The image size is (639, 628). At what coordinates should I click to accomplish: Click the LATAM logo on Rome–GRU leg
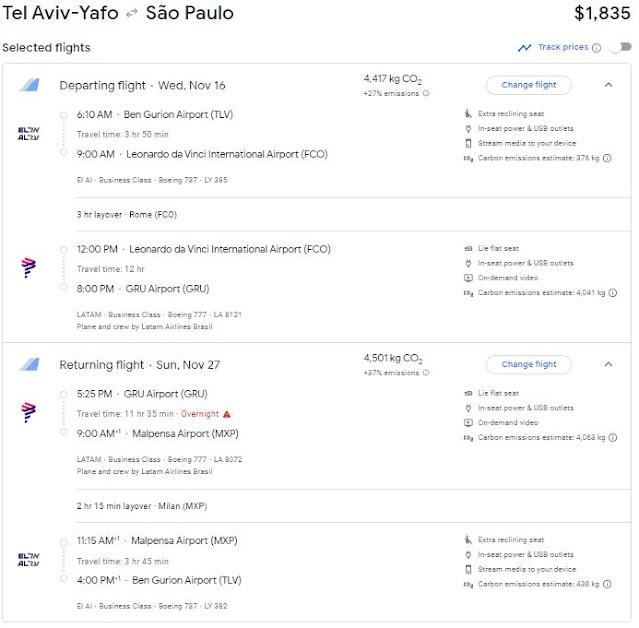[x=29, y=268]
